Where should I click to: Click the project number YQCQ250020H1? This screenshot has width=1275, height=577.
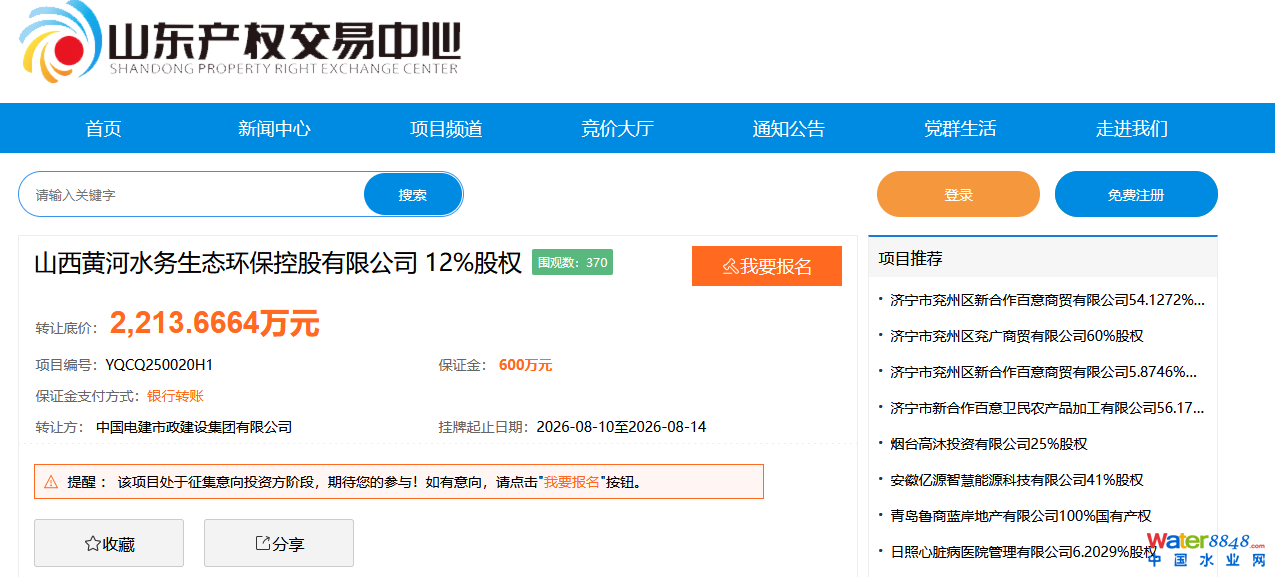click(159, 365)
